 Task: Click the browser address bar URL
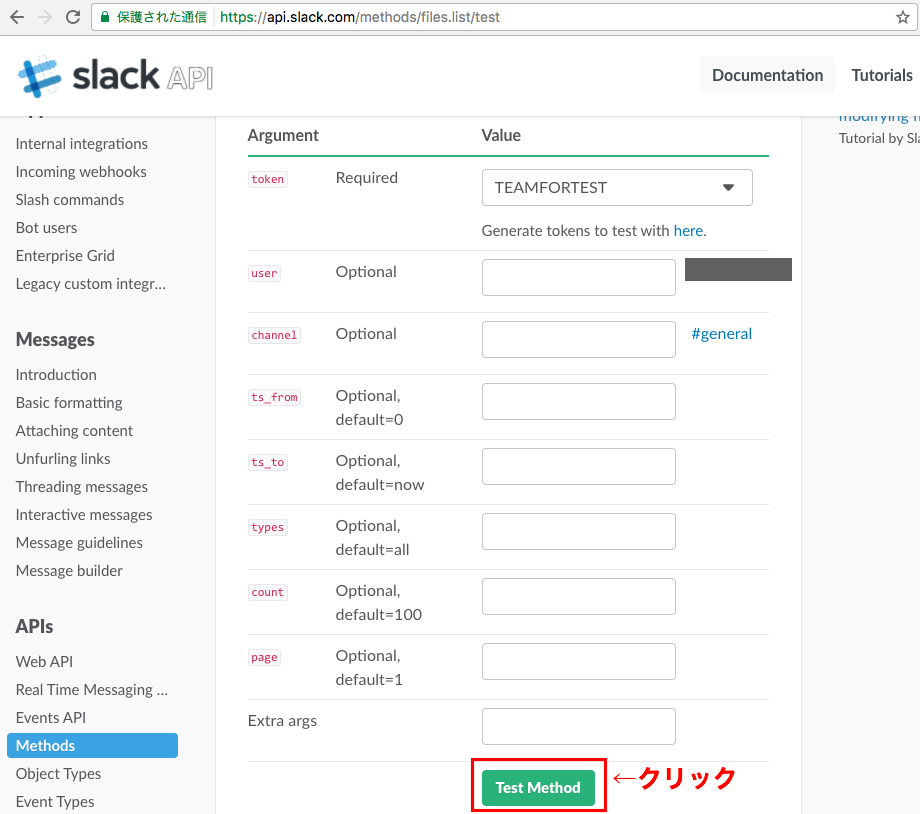[x=360, y=17]
